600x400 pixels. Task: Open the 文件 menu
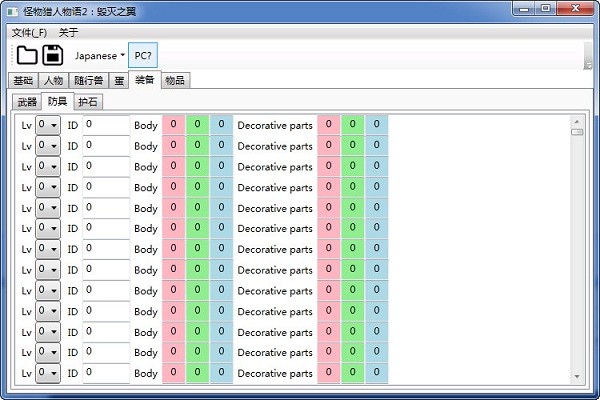click(x=29, y=32)
